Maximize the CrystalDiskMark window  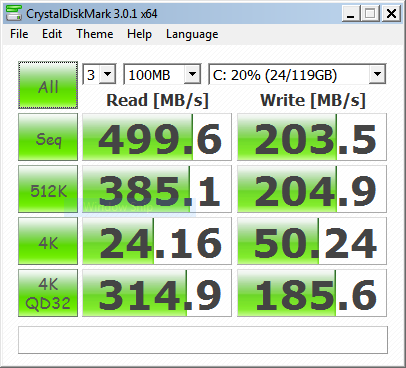tap(370, 14)
